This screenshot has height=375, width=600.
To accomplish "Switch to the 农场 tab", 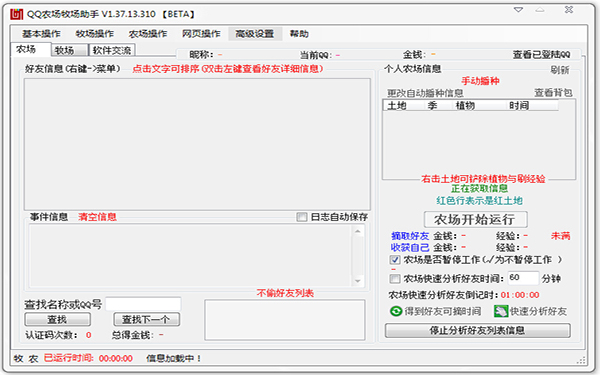I will click(x=31, y=49).
